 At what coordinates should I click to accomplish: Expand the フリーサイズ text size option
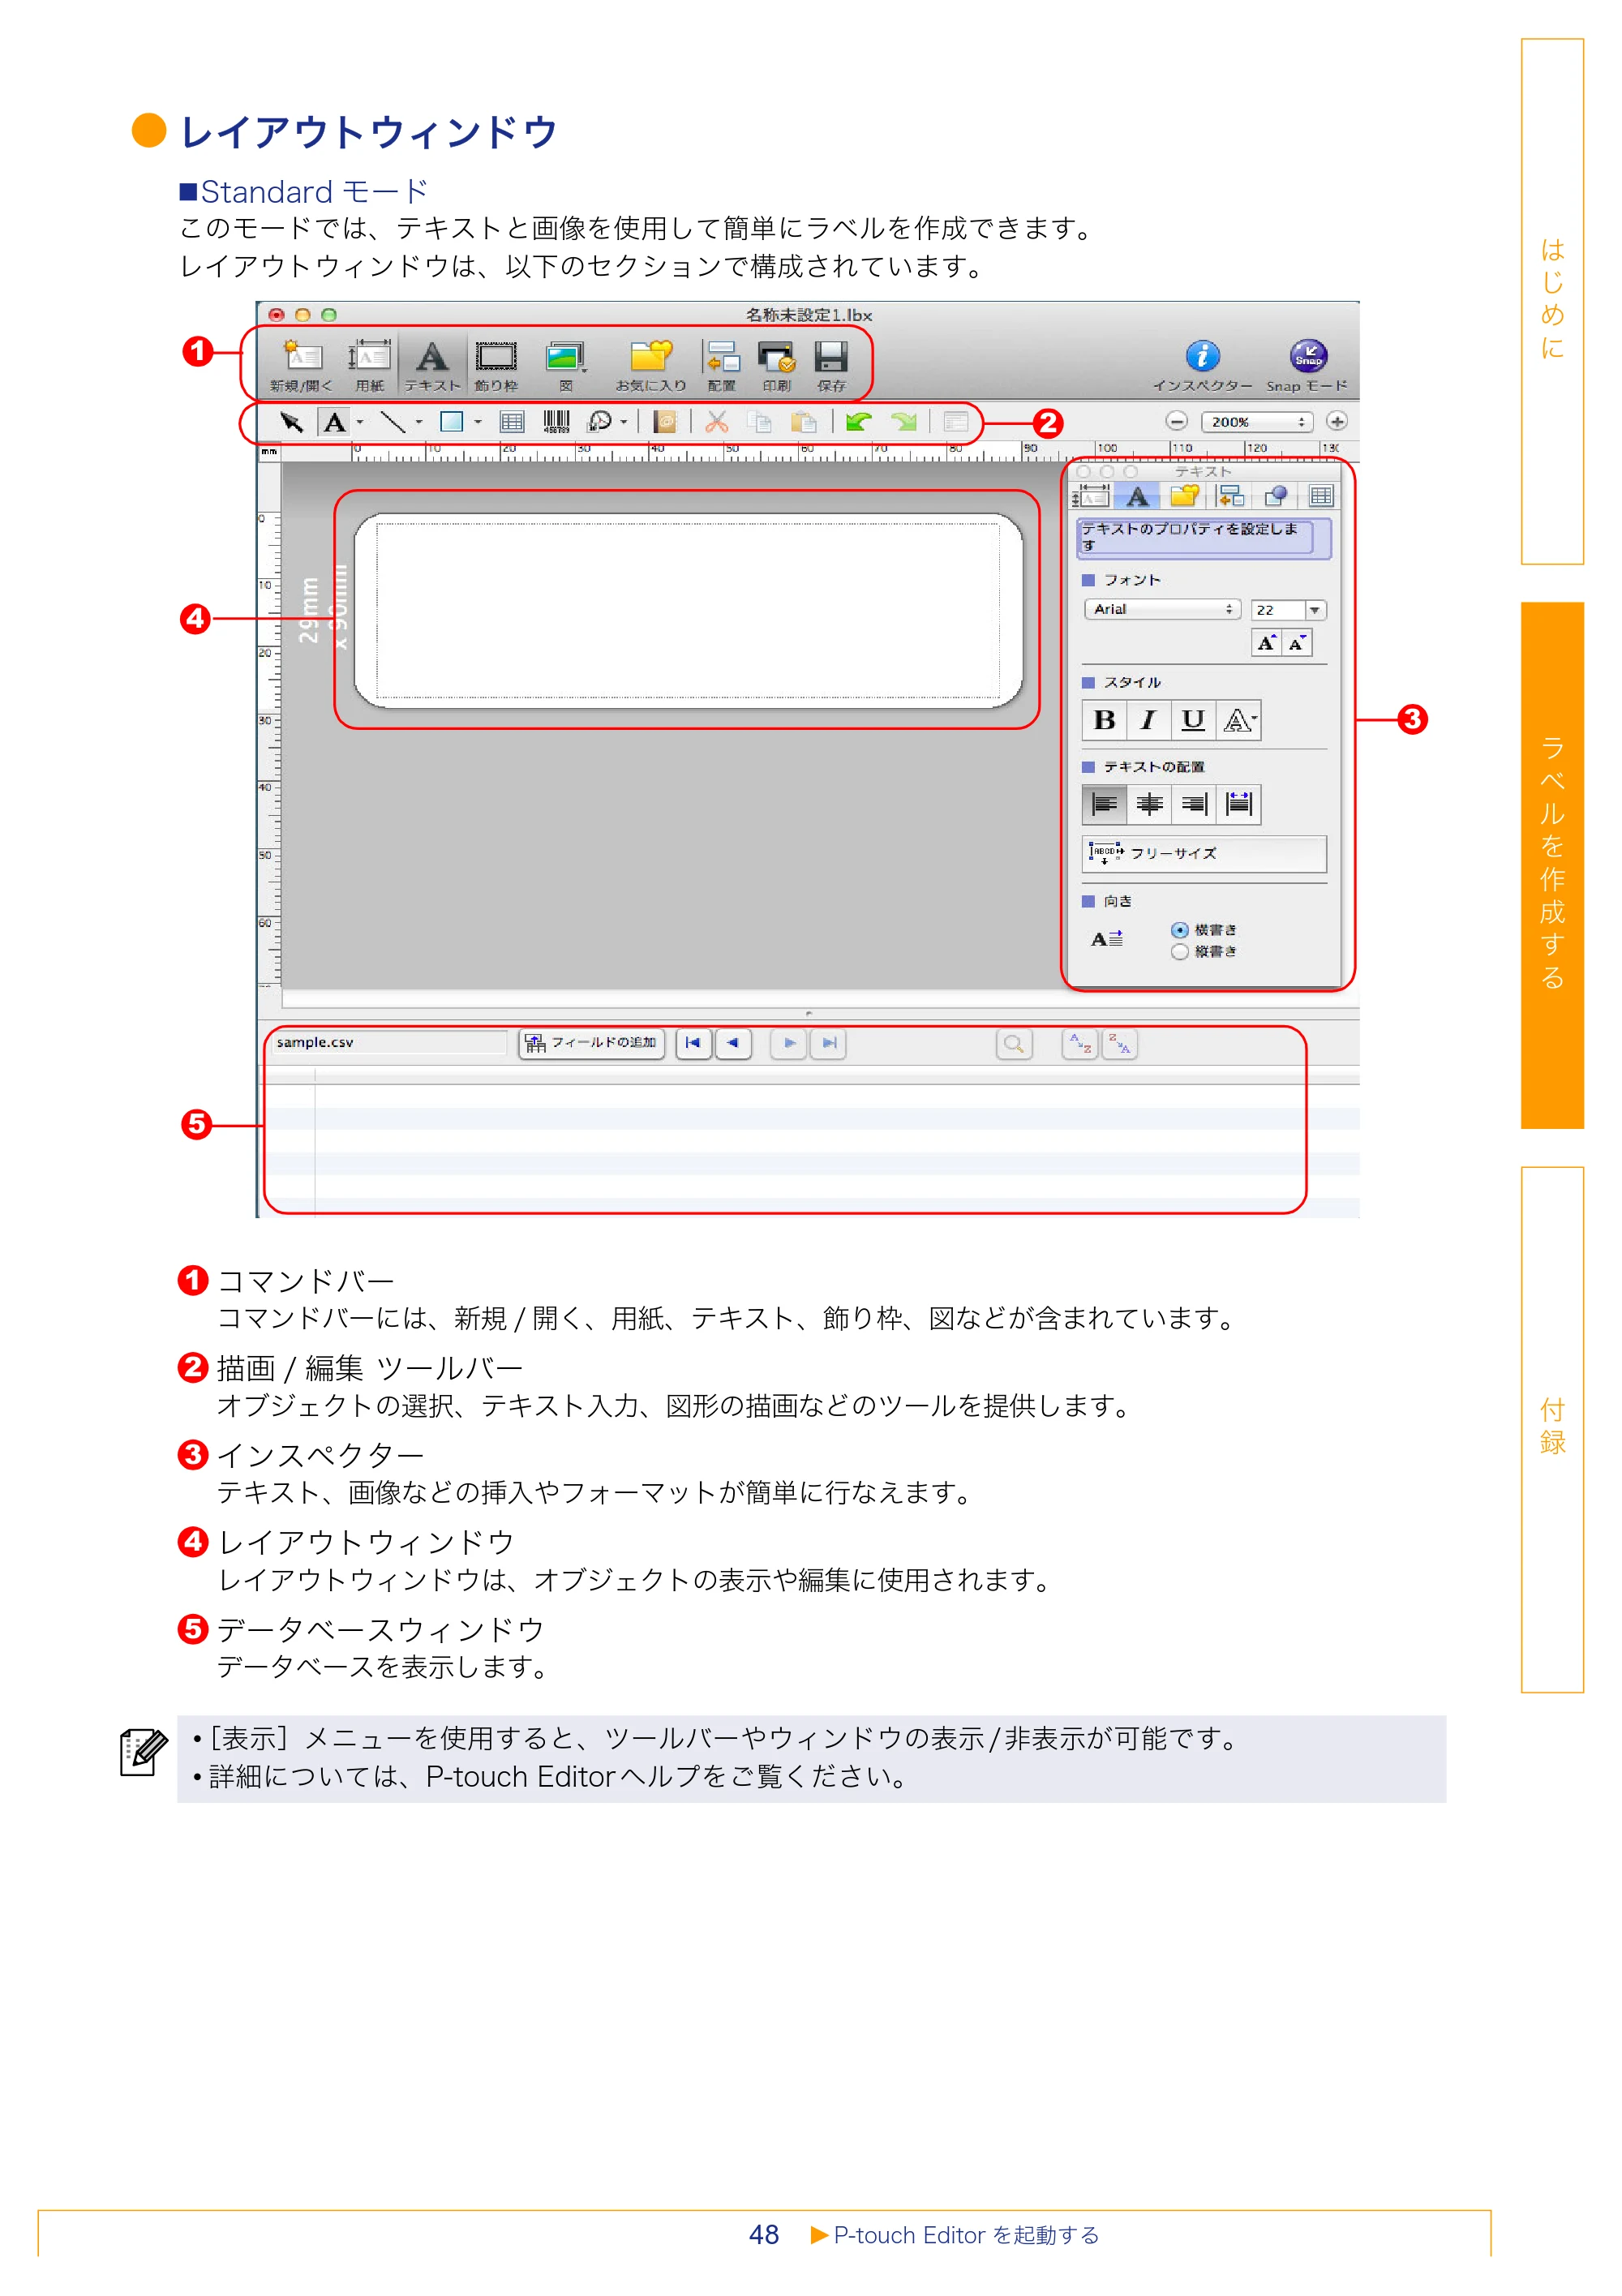[x=1205, y=854]
